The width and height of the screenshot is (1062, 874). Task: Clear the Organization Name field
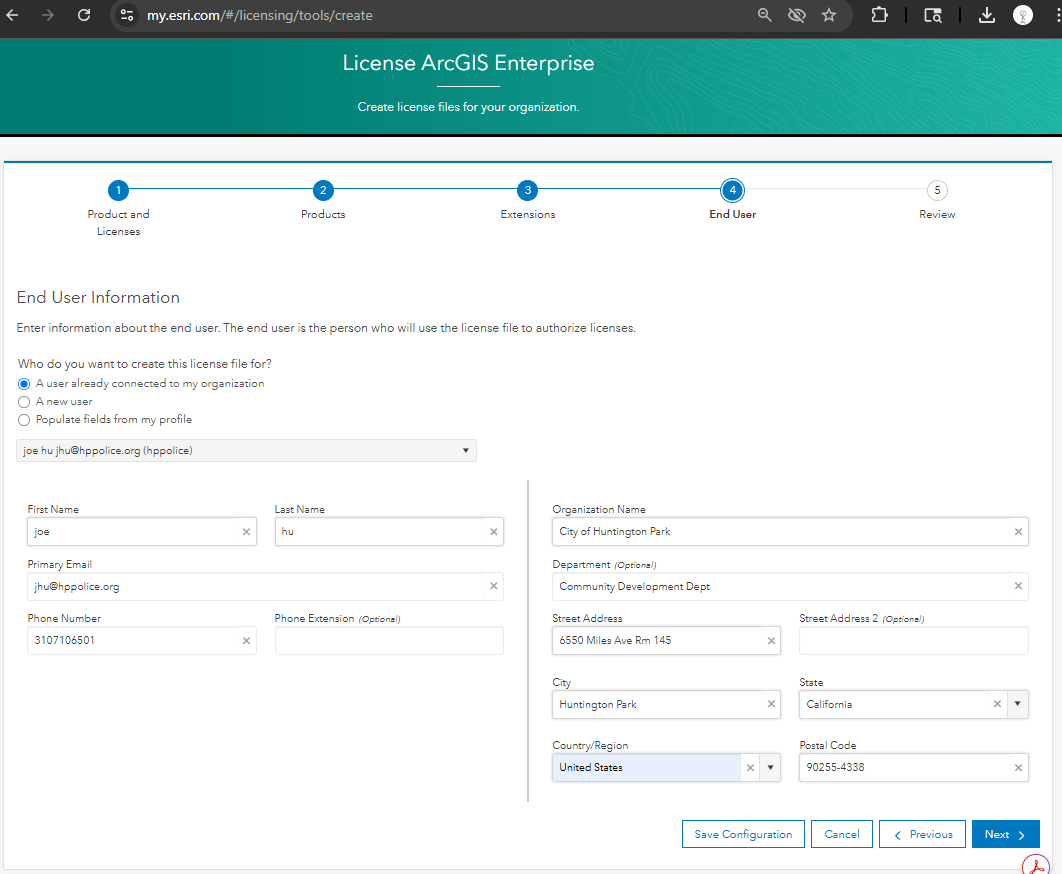[1018, 532]
